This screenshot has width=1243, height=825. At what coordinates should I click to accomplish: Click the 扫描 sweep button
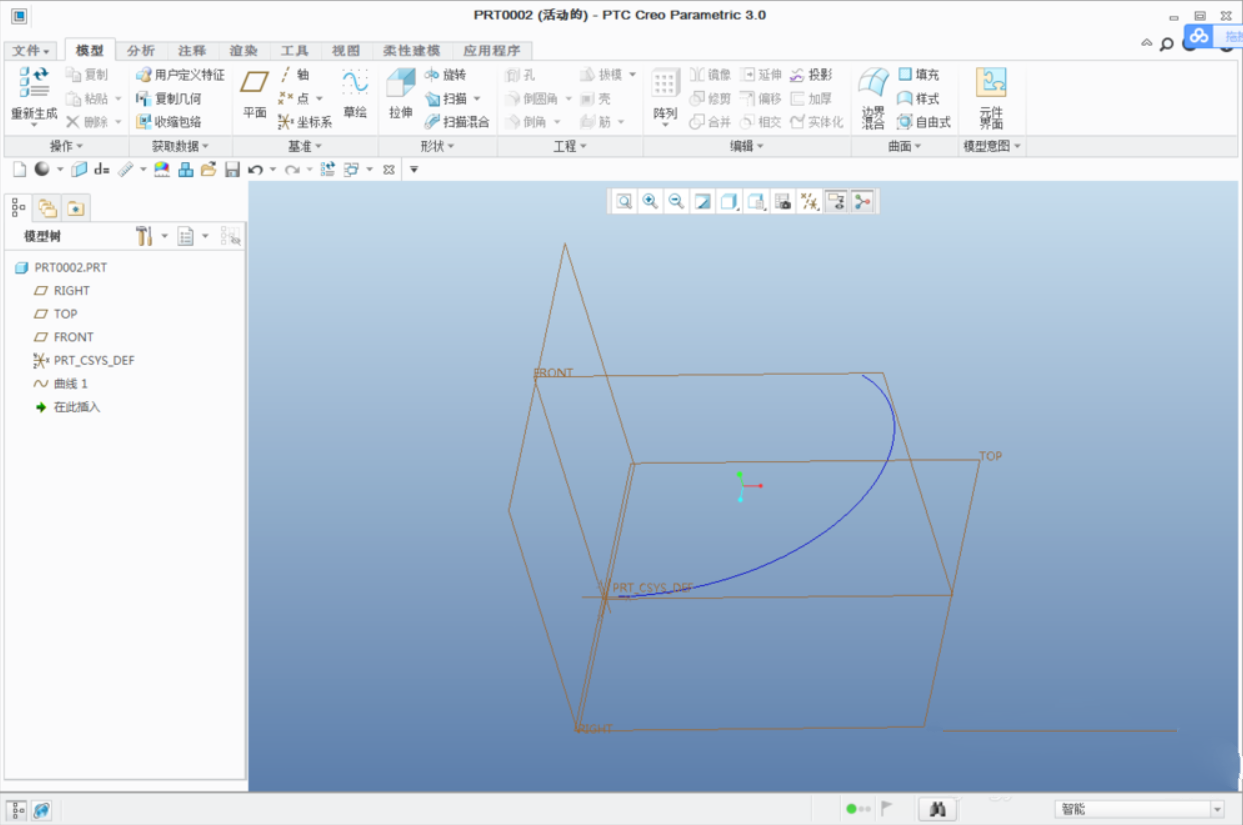click(446, 99)
